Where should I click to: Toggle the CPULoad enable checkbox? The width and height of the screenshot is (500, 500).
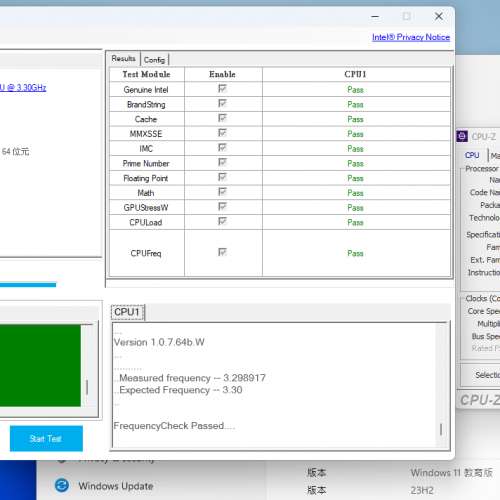222,221
